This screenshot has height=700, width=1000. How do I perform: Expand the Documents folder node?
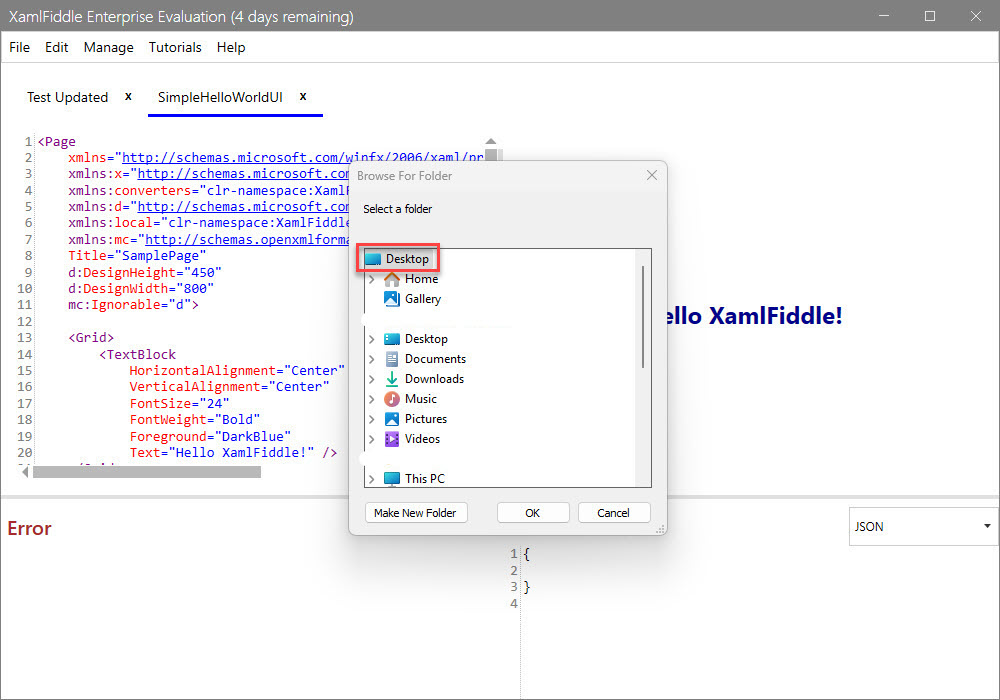tap(372, 359)
